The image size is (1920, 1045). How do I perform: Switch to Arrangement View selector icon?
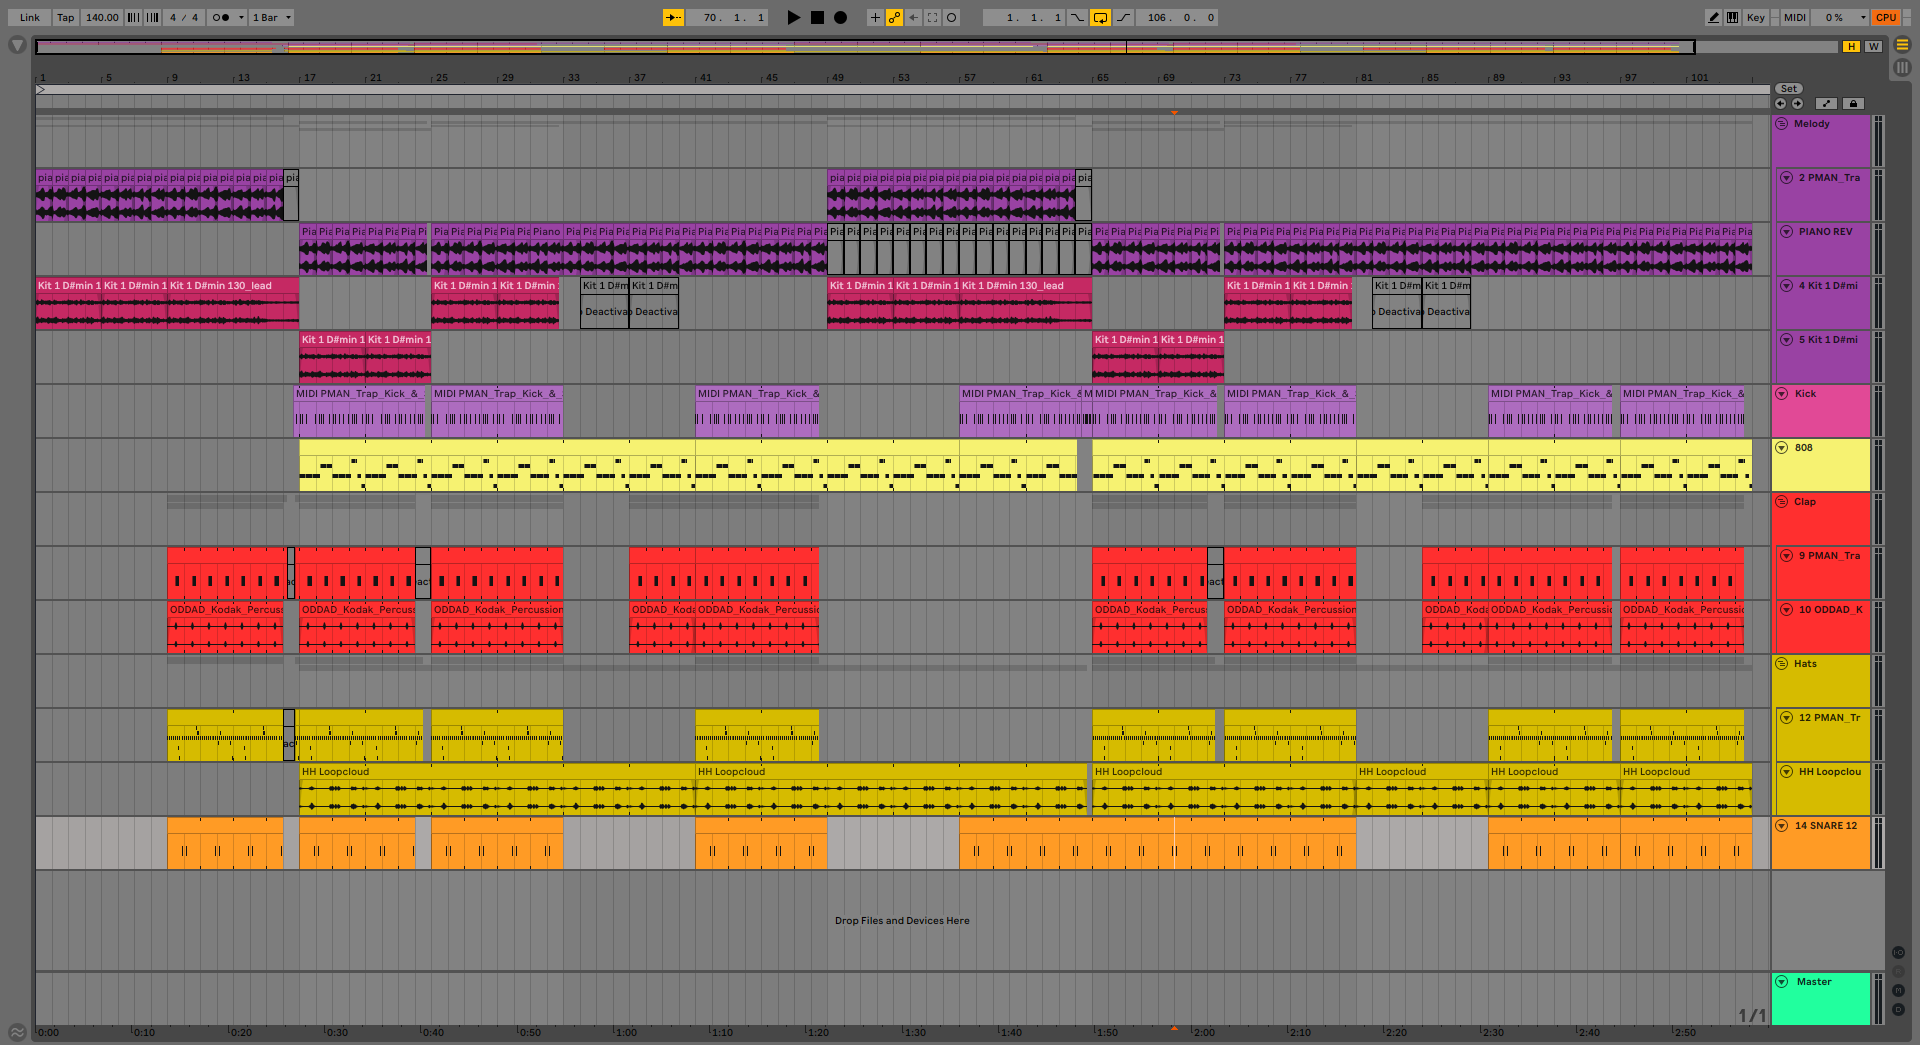[x=1902, y=45]
